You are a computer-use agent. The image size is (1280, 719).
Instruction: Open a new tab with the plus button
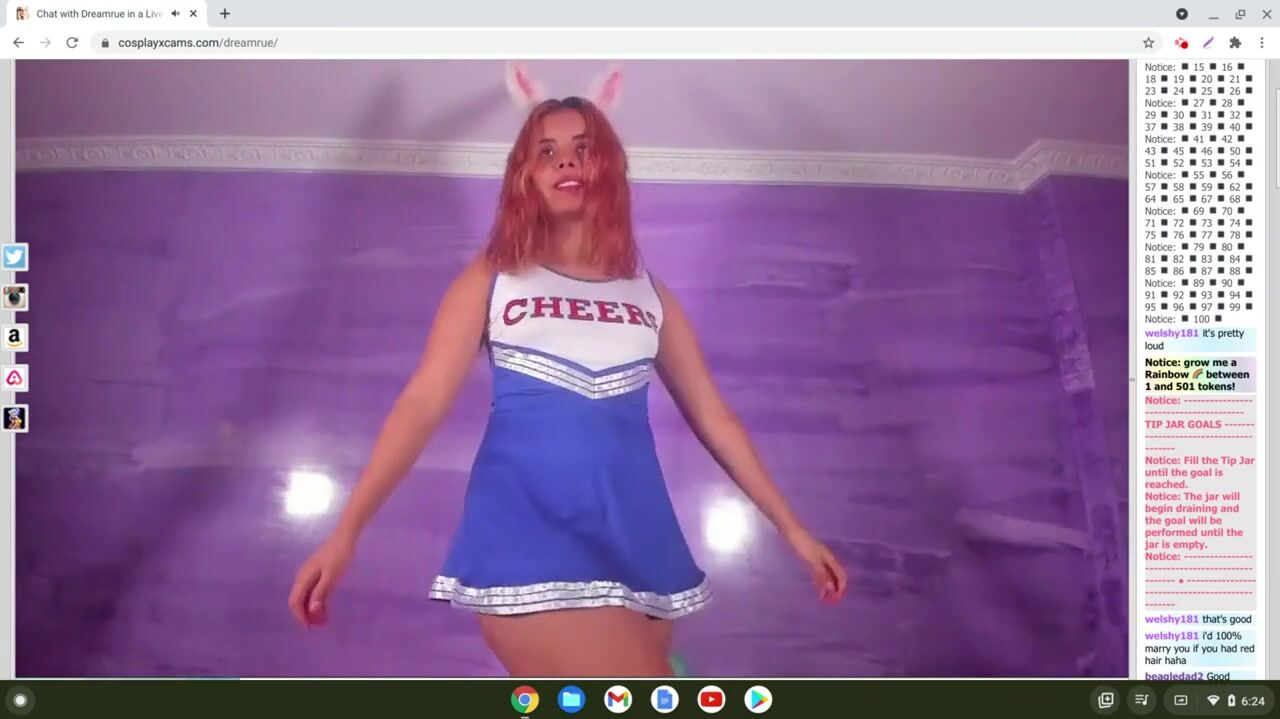pyautogui.click(x=225, y=14)
